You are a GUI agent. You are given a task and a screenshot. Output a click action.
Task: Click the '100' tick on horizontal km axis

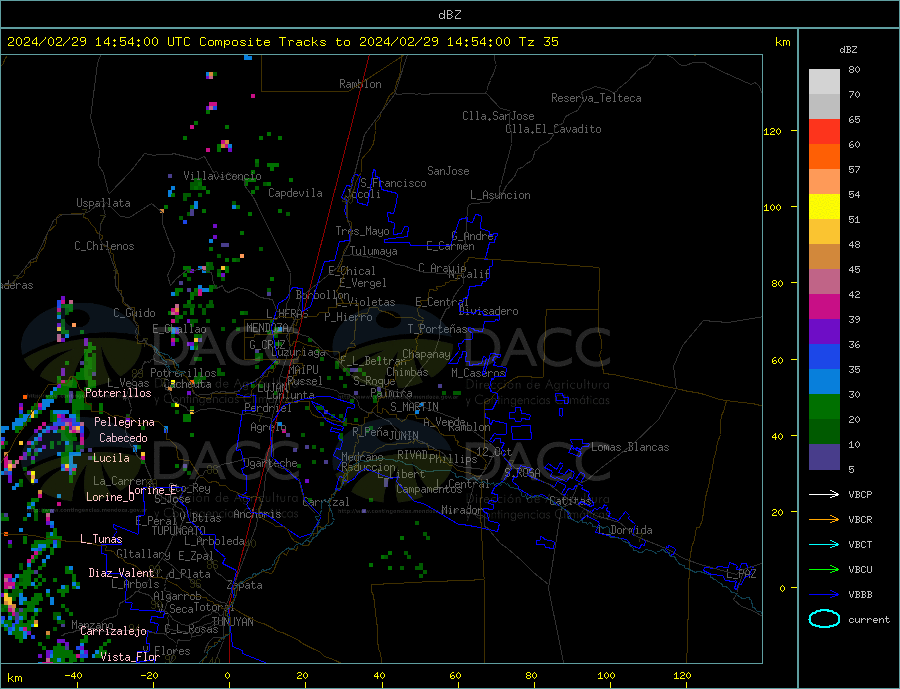607,675
